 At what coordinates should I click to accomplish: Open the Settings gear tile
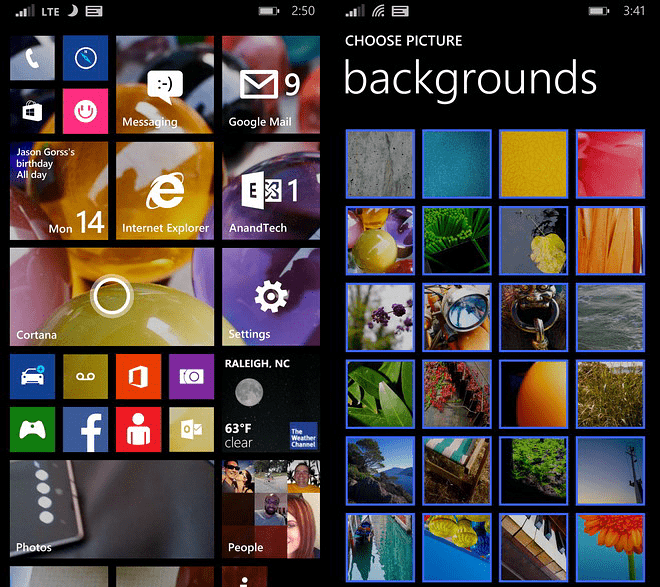click(271, 297)
